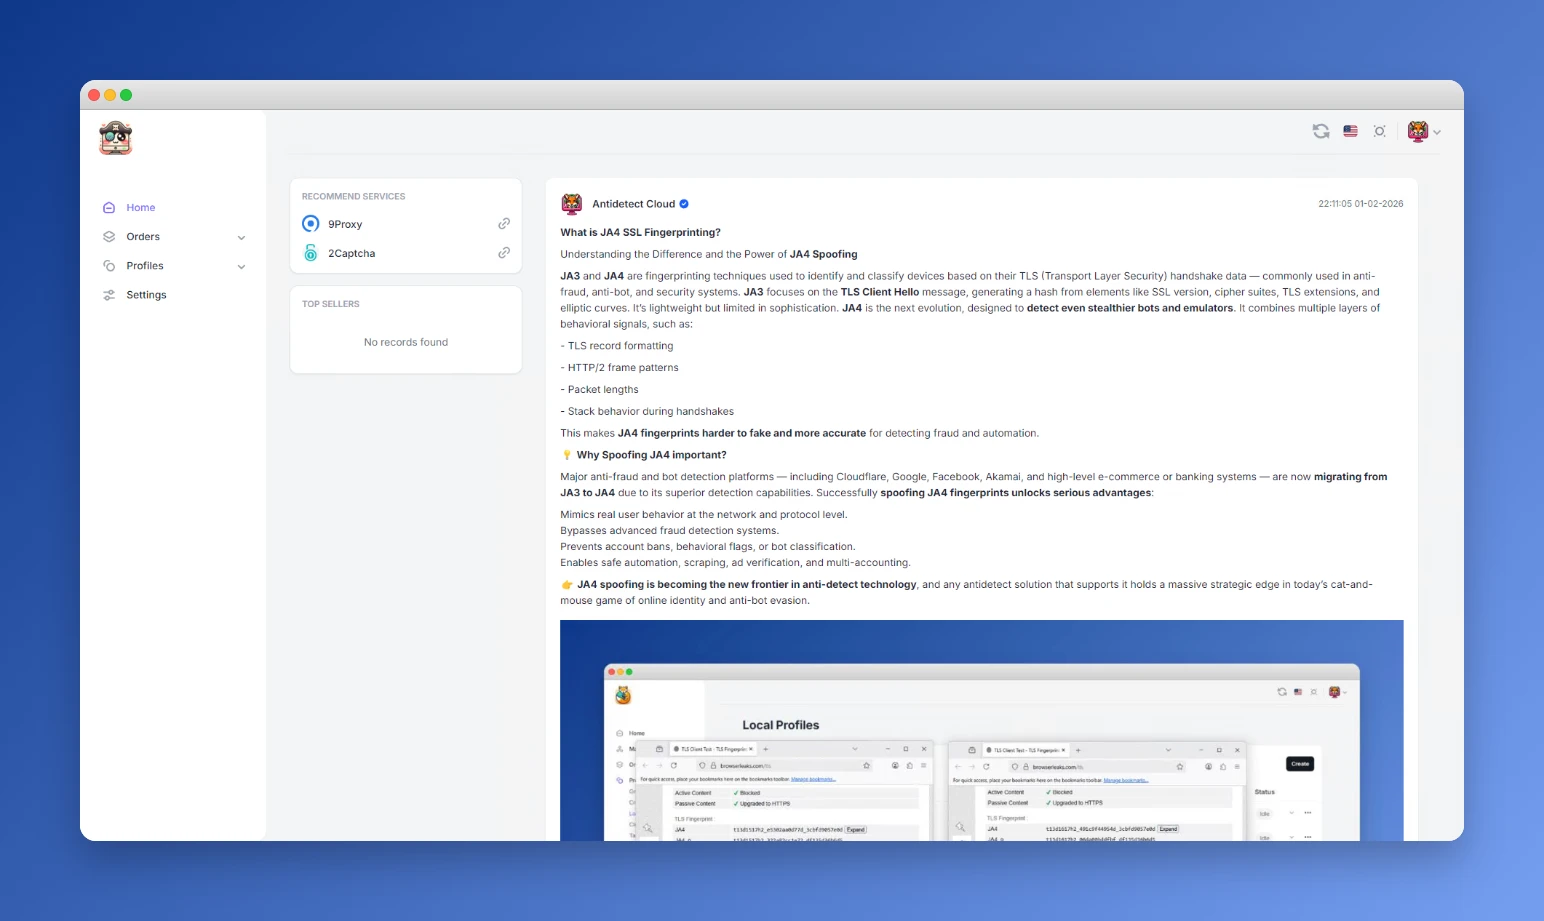This screenshot has height=921, width=1544.
Task: Expand the Orders sidebar section
Action: 241,237
